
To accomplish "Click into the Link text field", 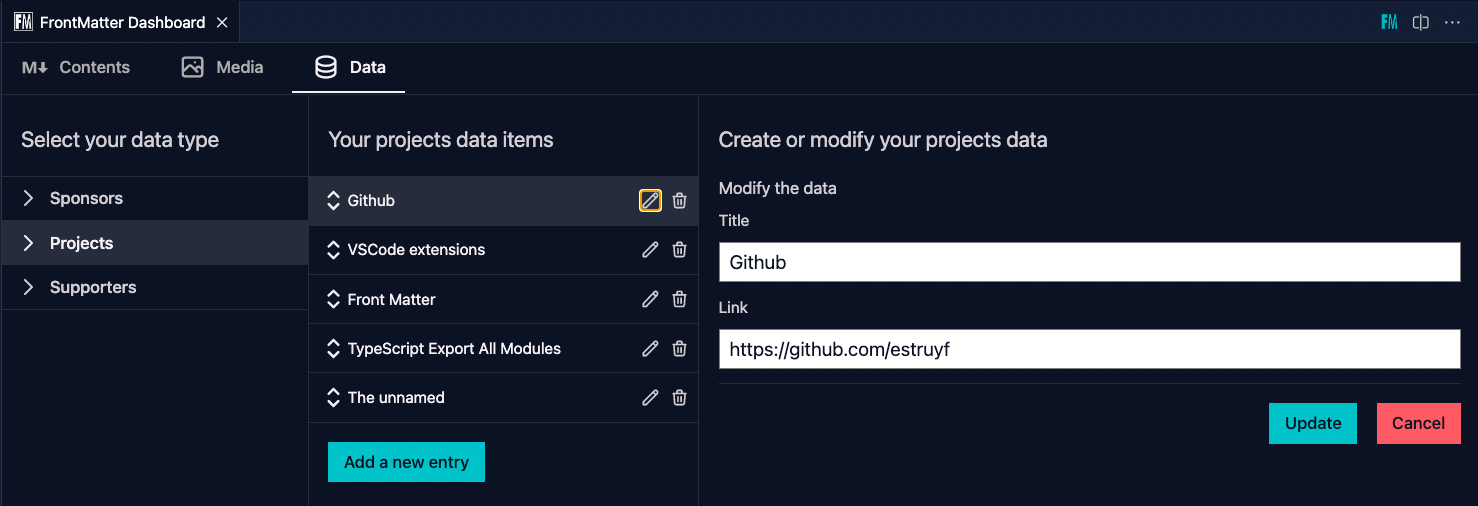I will point(1089,350).
